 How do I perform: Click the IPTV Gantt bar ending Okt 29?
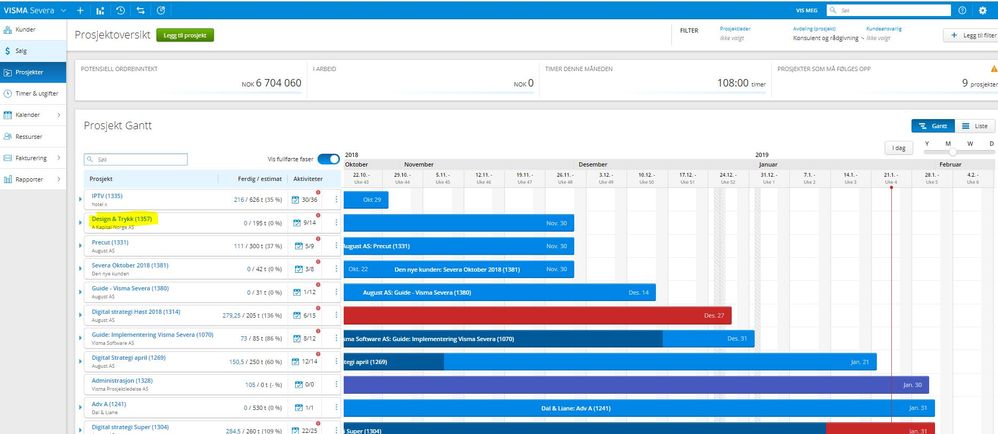click(366, 200)
